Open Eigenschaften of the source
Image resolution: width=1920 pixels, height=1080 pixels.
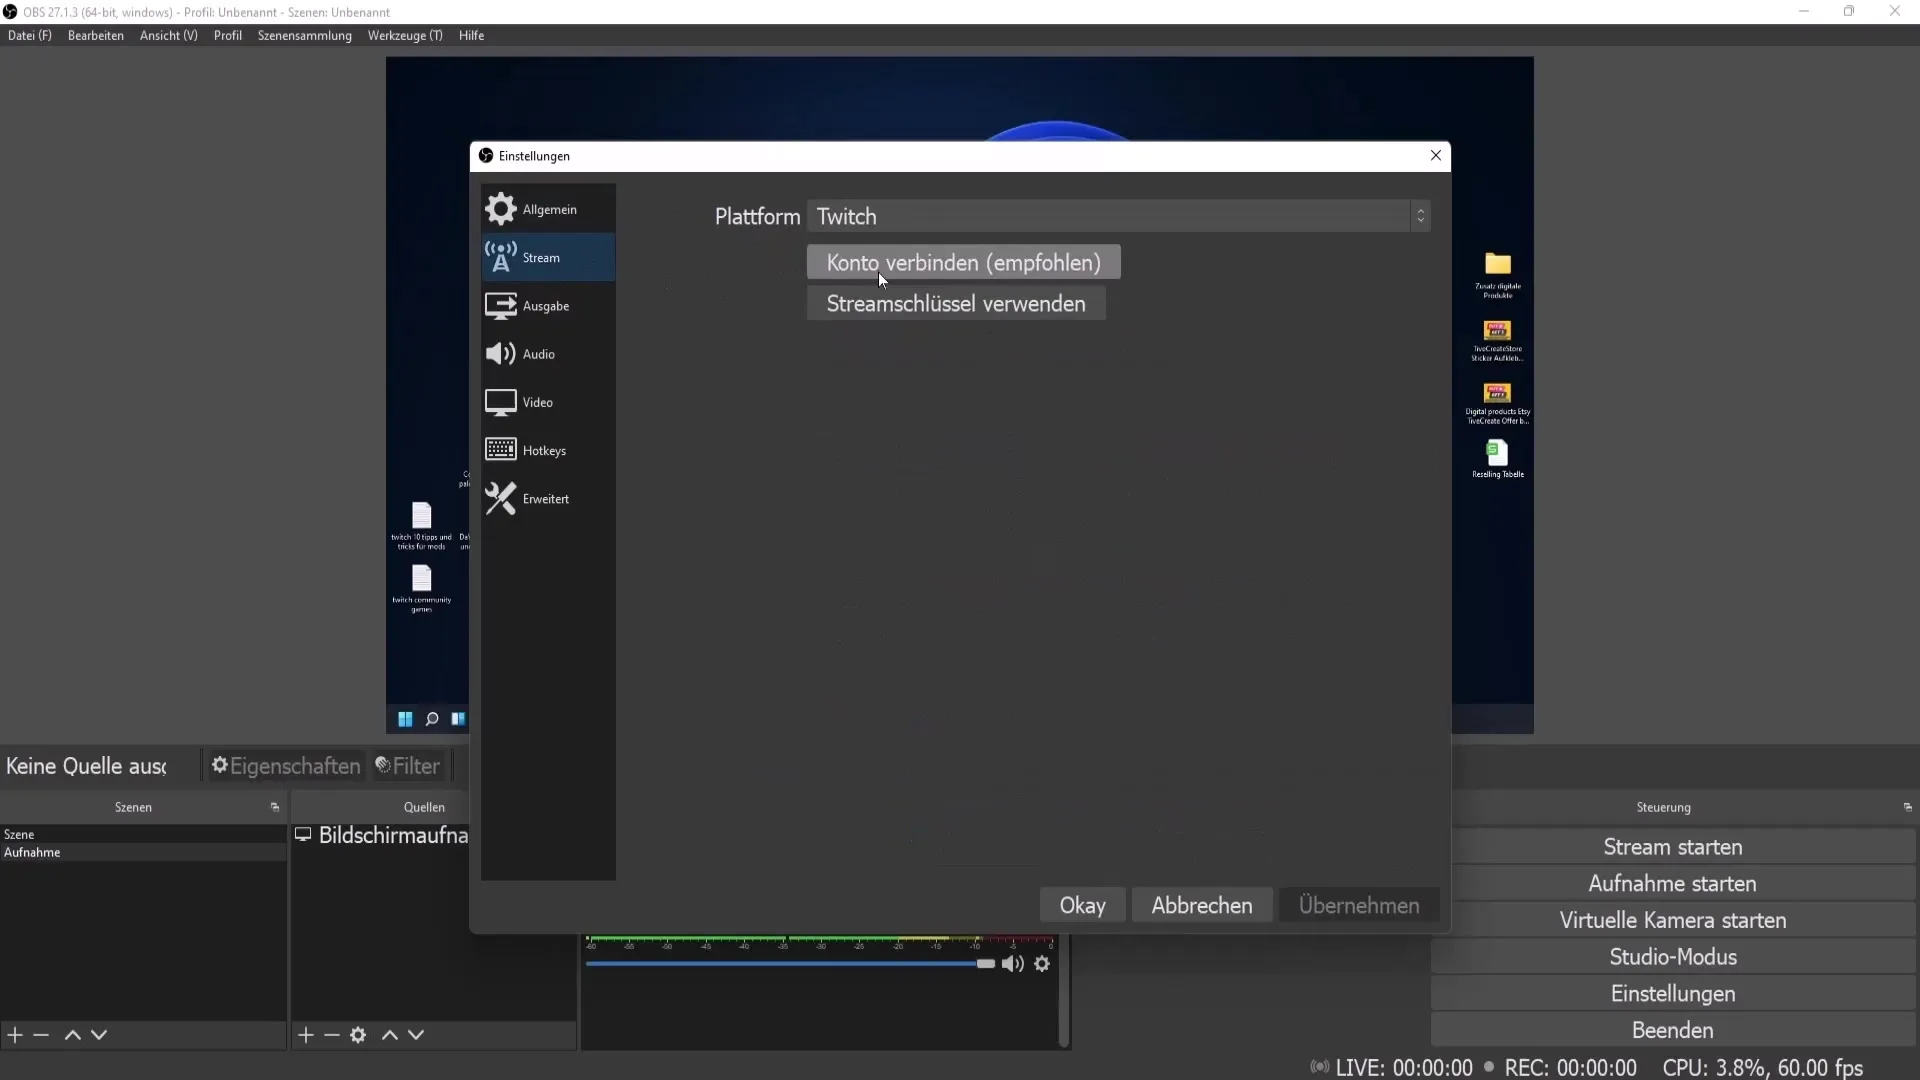pos(286,766)
